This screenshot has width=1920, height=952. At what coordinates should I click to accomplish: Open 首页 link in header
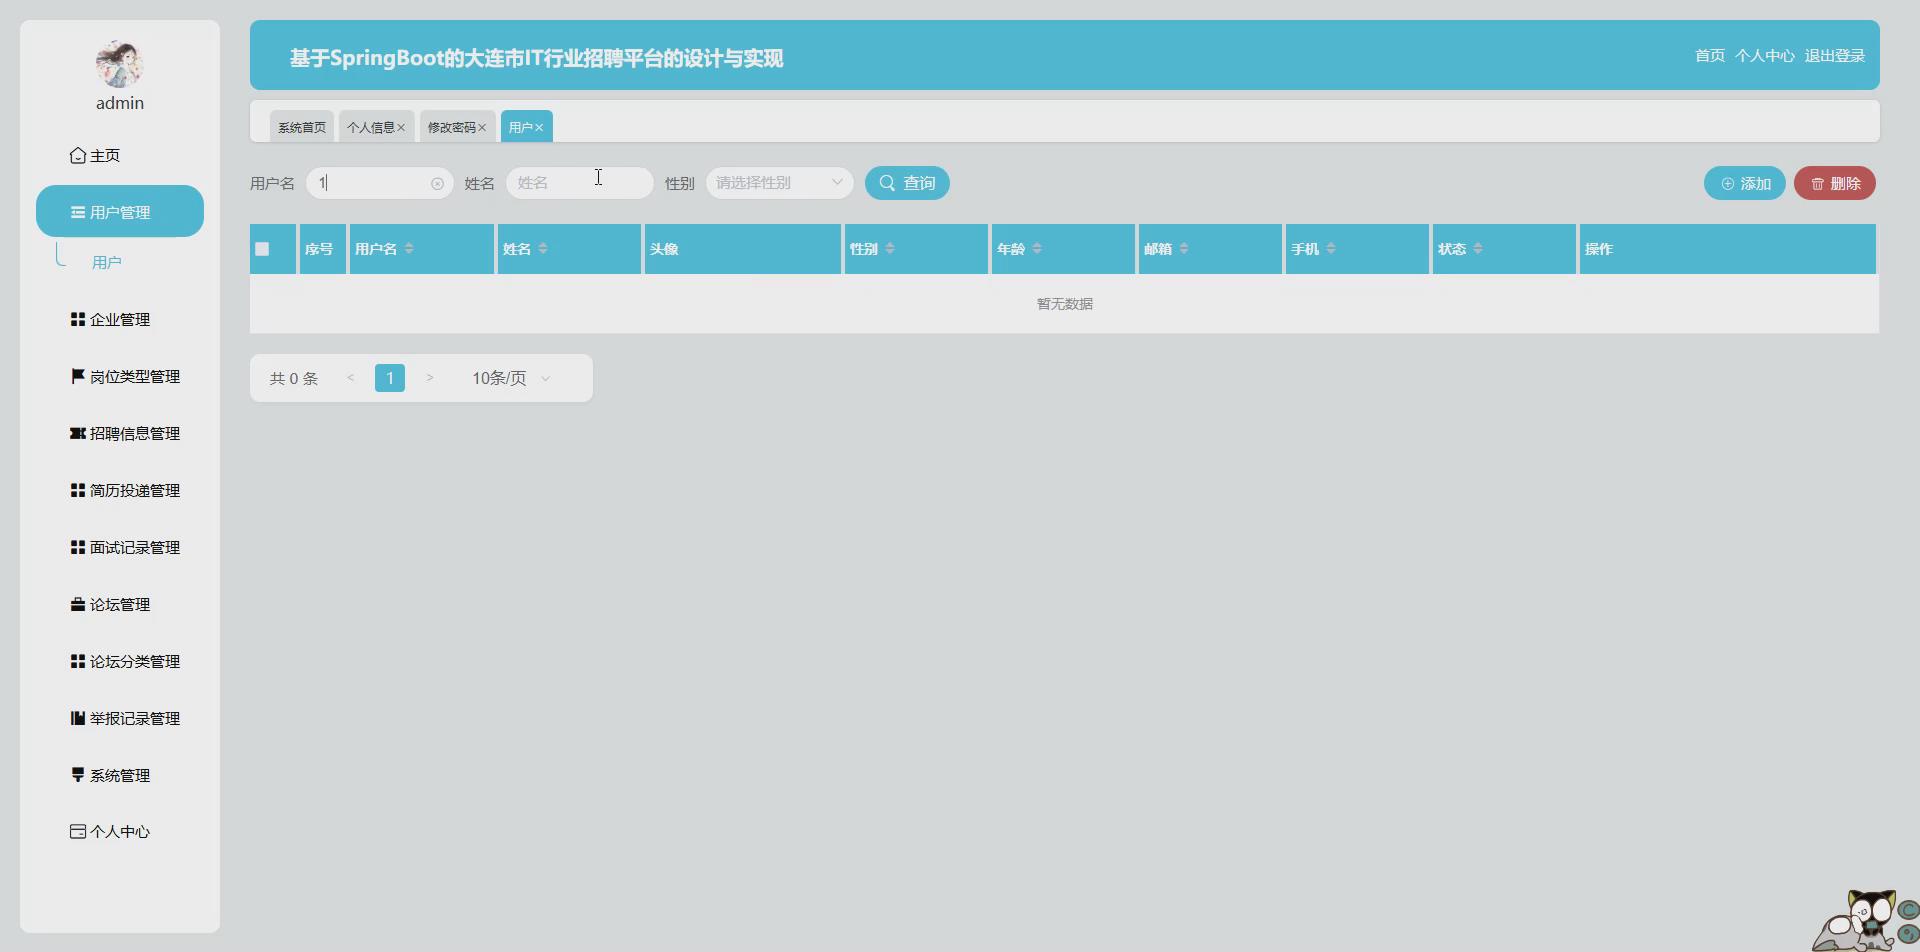point(1710,56)
